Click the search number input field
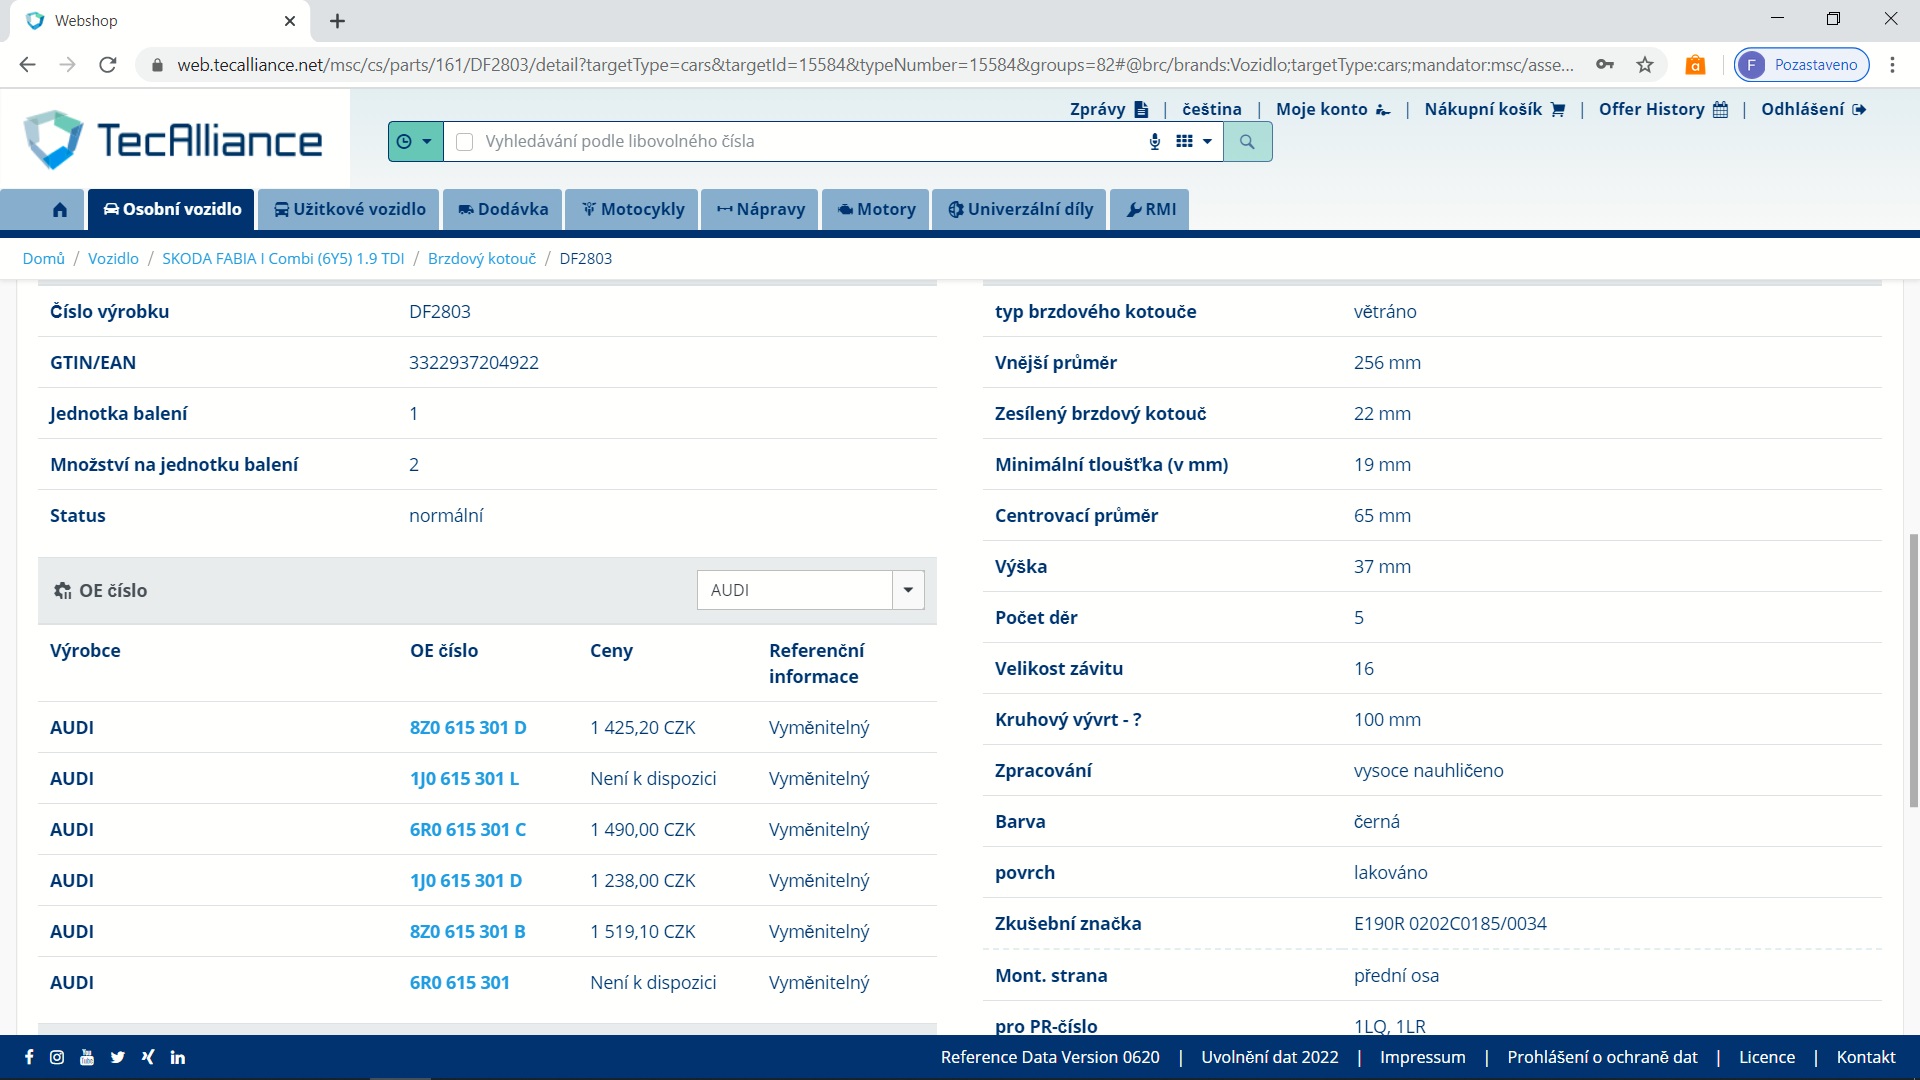Screen dimensions: 1920x1080 [x=810, y=142]
